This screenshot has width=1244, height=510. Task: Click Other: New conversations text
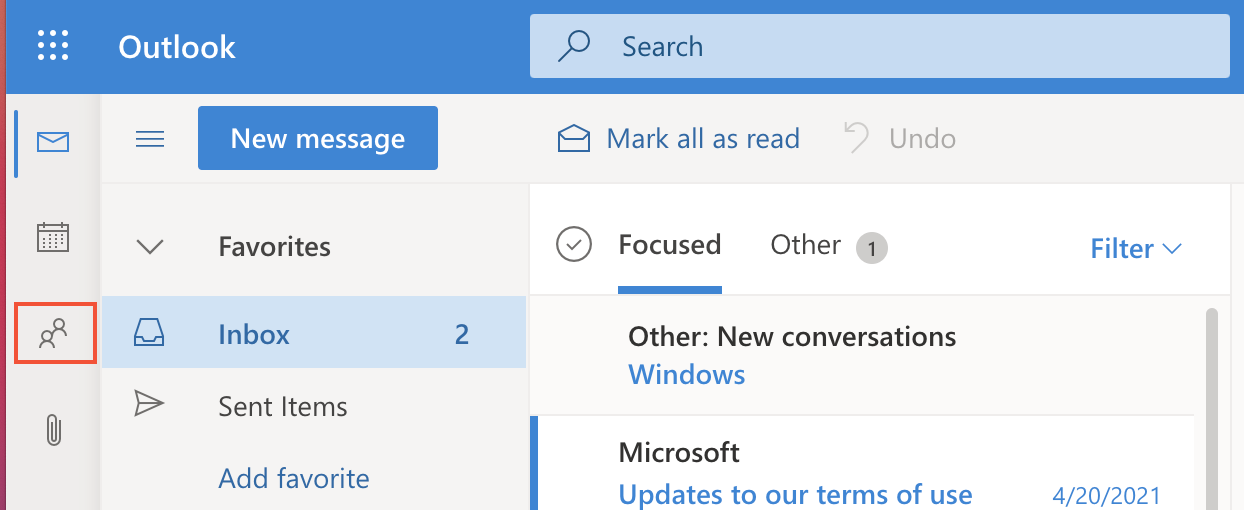[792, 337]
